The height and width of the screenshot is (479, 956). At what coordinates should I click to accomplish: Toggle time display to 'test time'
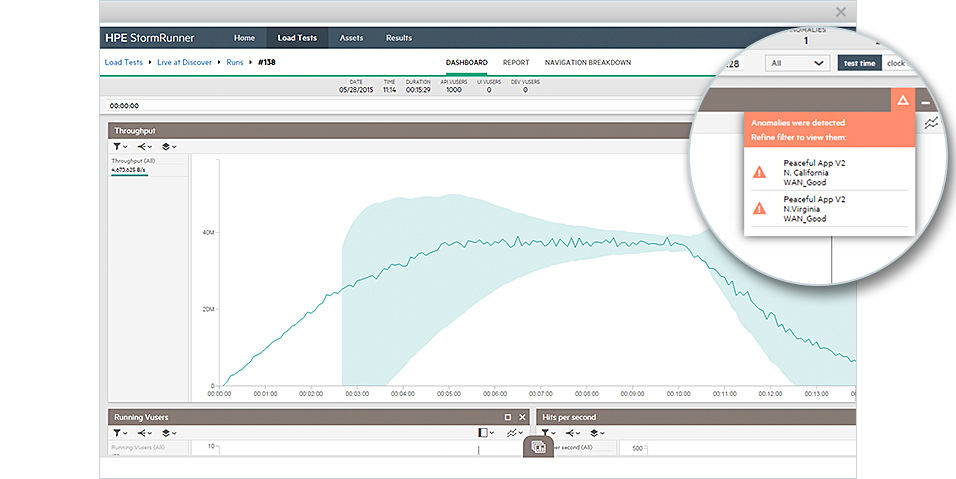click(x=860, y=63)
